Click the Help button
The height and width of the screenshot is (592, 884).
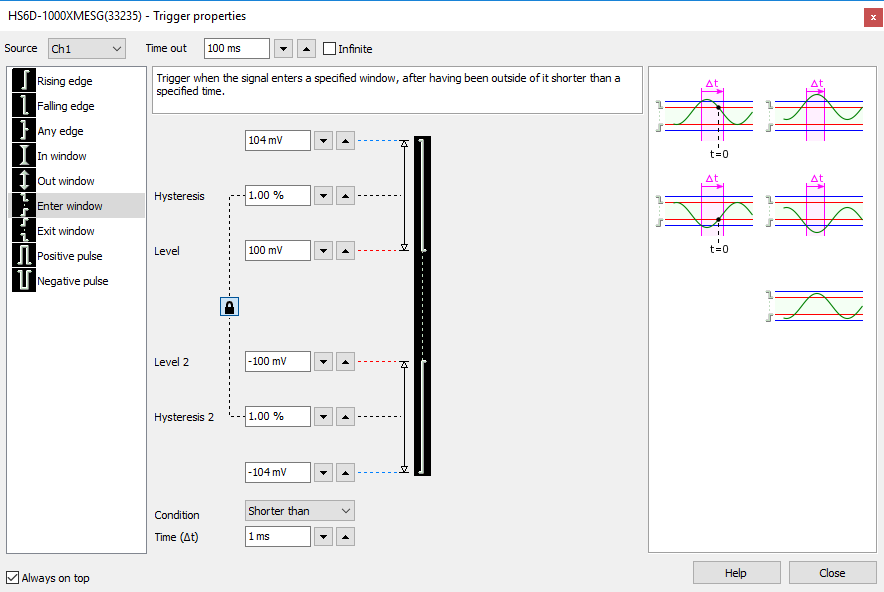coord(736,573)
